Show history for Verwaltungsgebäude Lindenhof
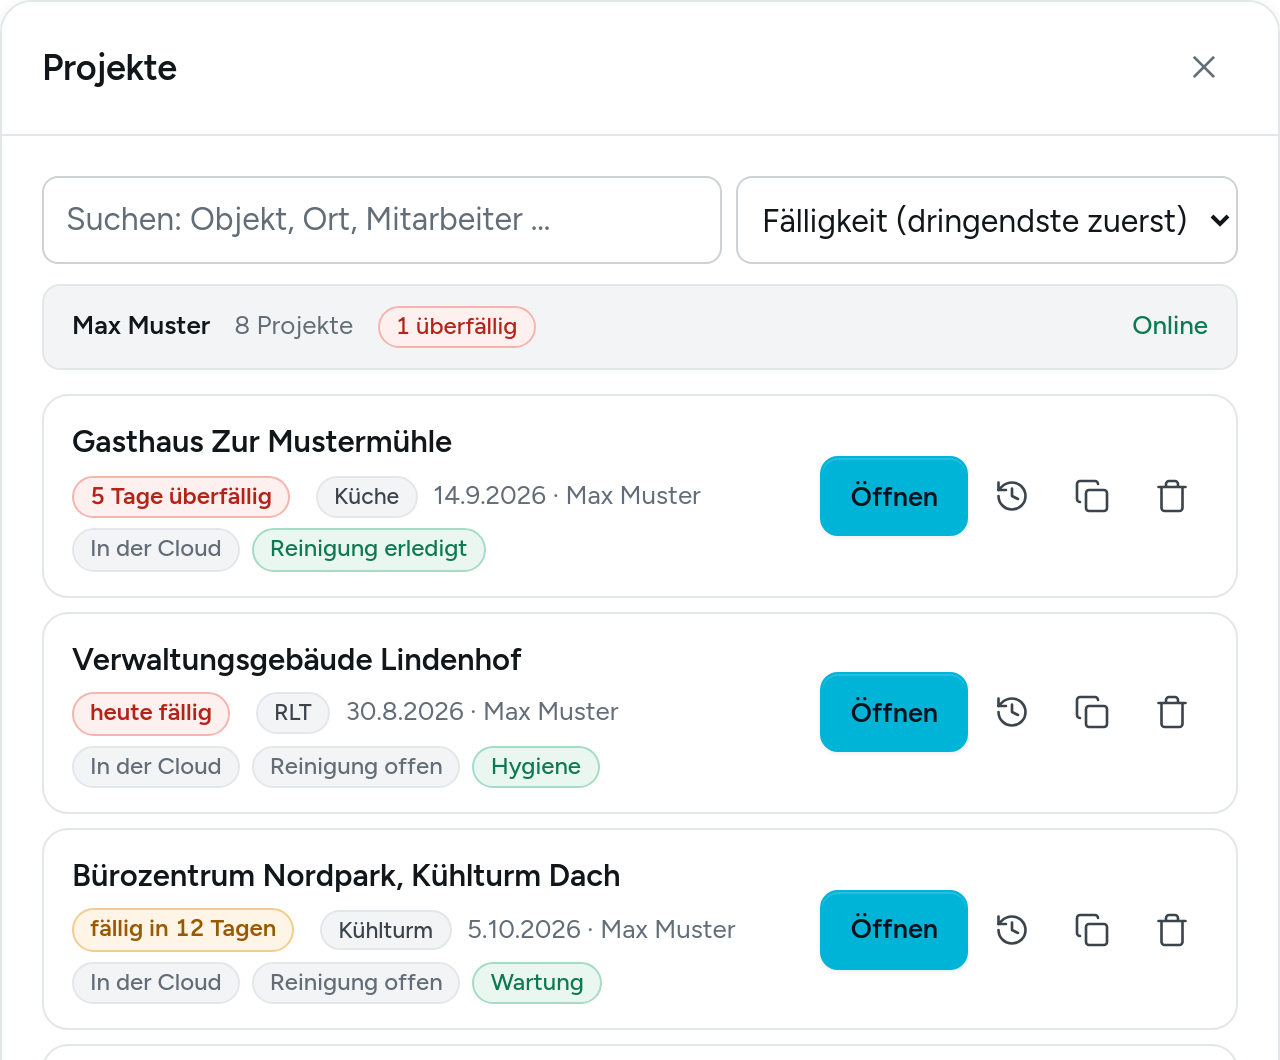Image resolution: width=1280 pixels, height=1060 pixels. 1012,712
